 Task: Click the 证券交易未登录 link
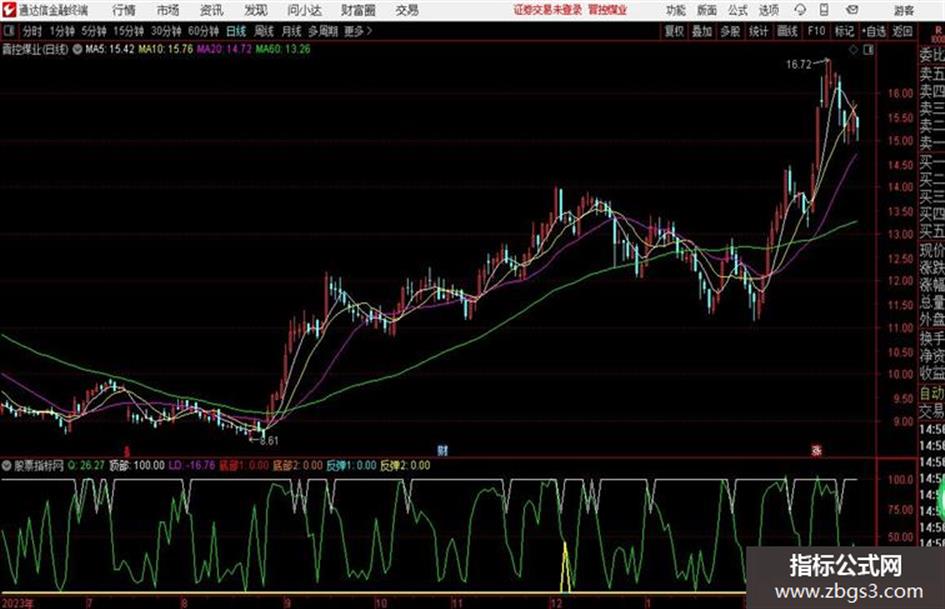[548, 10]
